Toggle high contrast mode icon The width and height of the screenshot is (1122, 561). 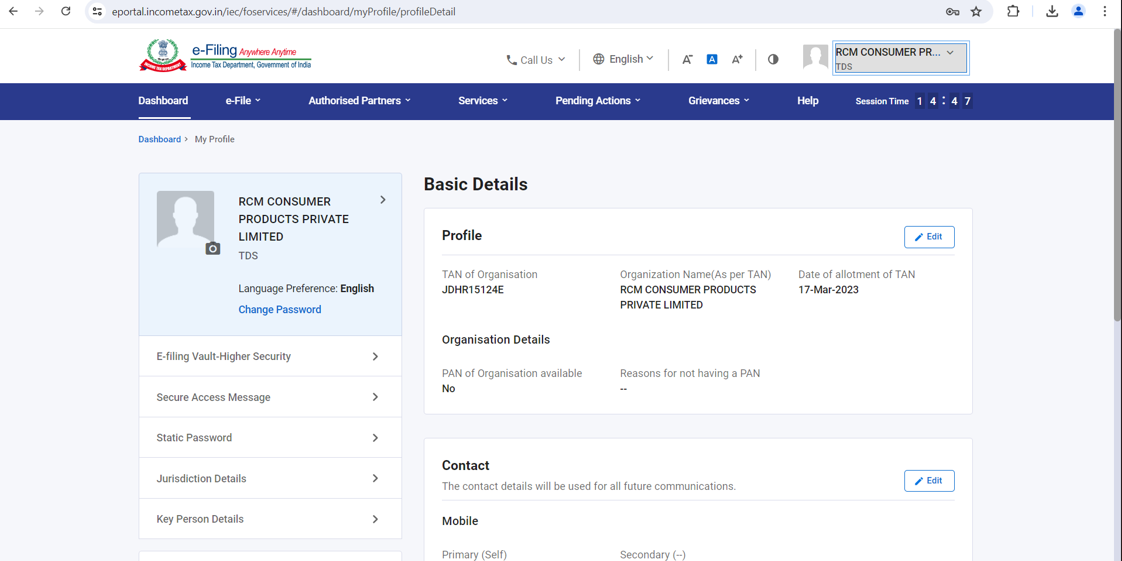click(773, 59)
